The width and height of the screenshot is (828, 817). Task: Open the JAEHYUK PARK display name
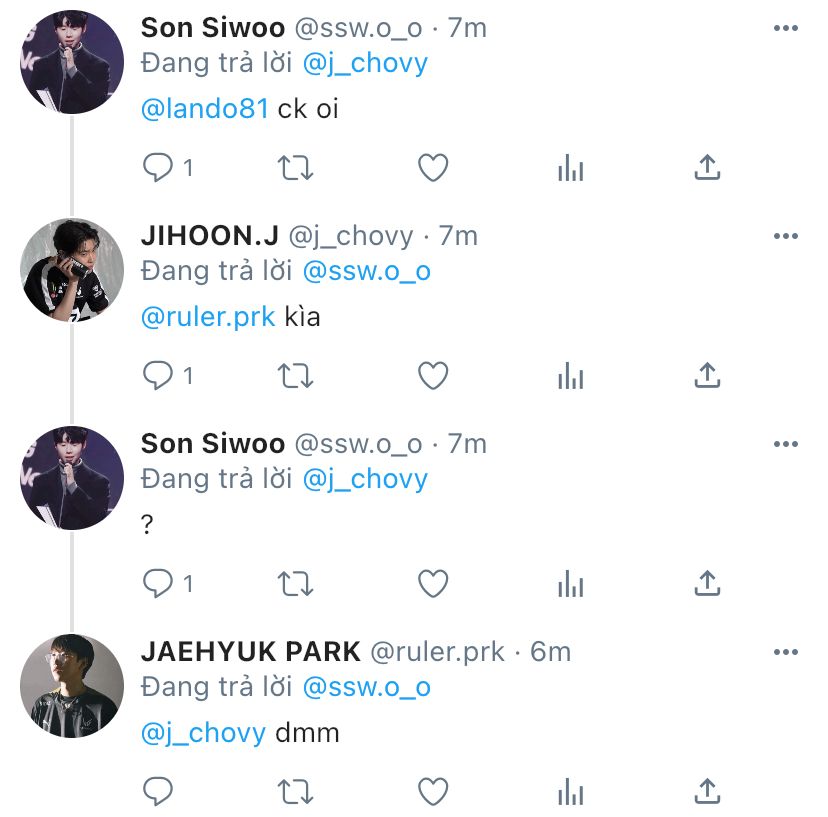pyautogui.click(x=251, y=652)
